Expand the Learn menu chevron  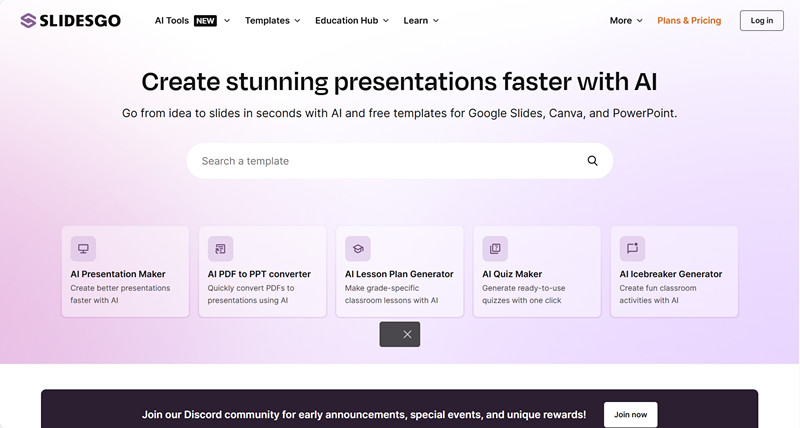coord(436,21)
